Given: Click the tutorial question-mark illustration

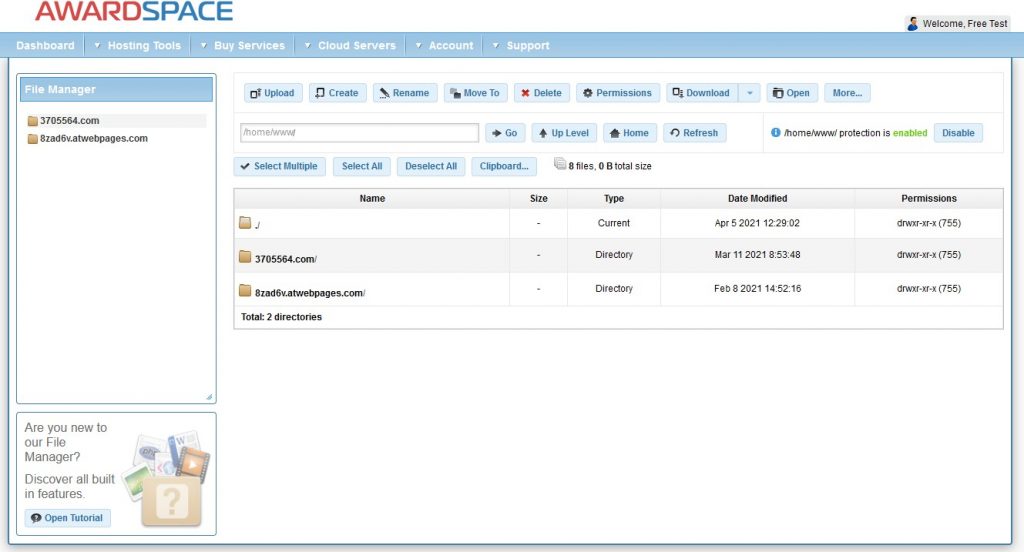Looking at the screenshot, I should click(x=171, y=500).
